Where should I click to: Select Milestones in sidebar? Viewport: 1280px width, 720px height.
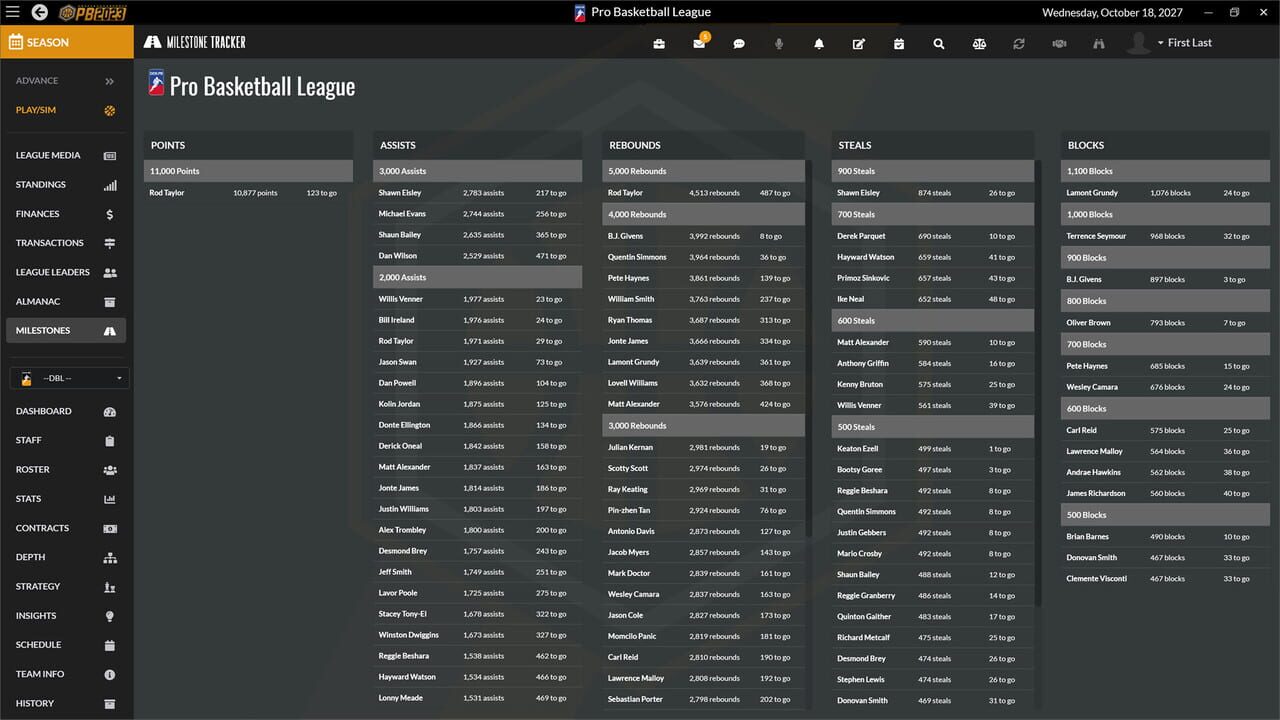pyautogui.click(x=66, y=331)
